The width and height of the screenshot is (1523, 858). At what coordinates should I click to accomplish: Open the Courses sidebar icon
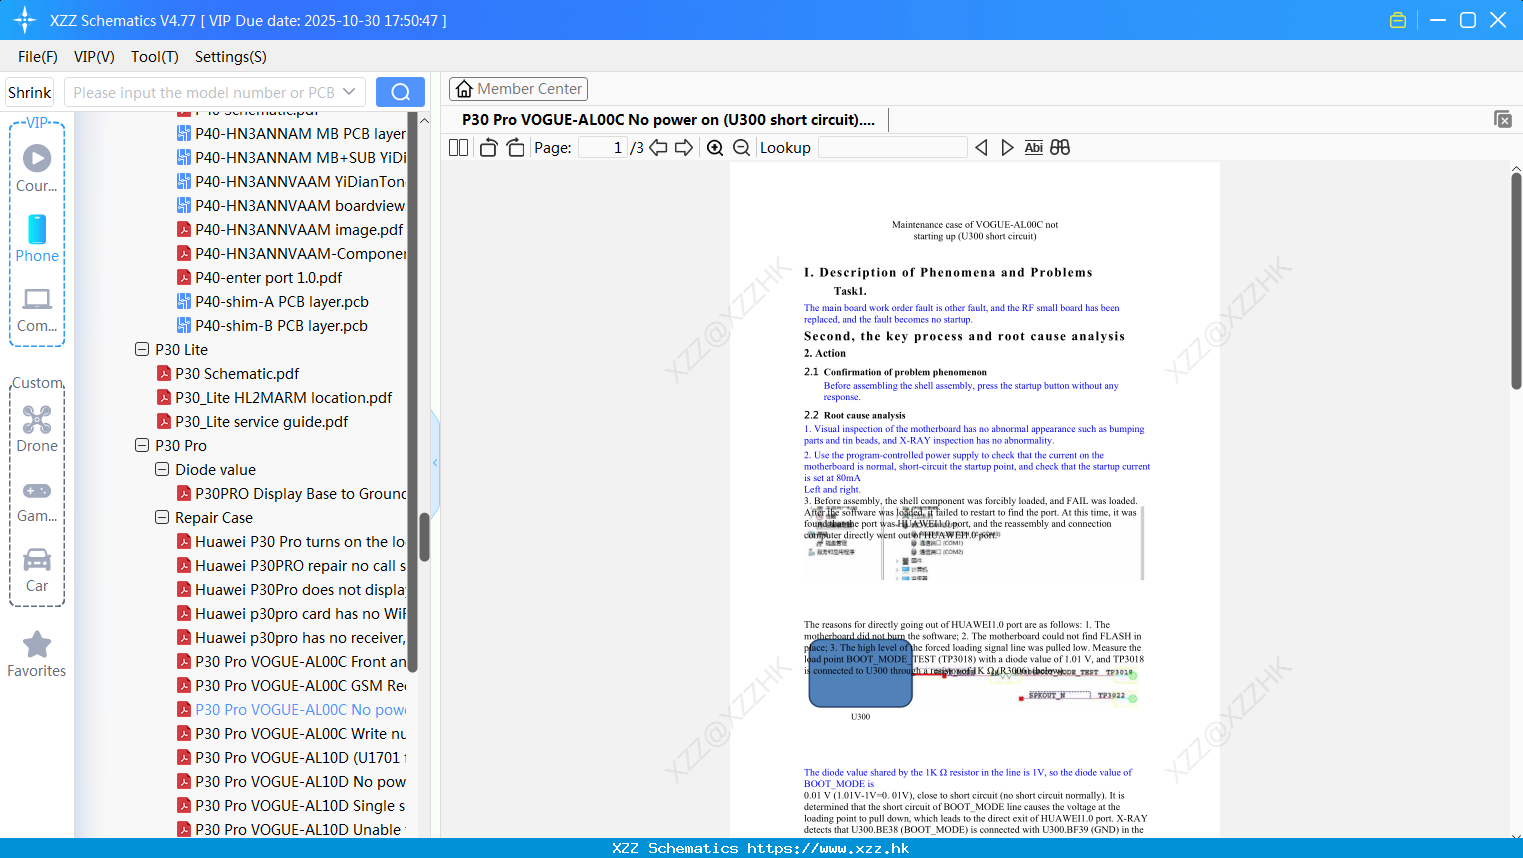(x=37, y=168)
